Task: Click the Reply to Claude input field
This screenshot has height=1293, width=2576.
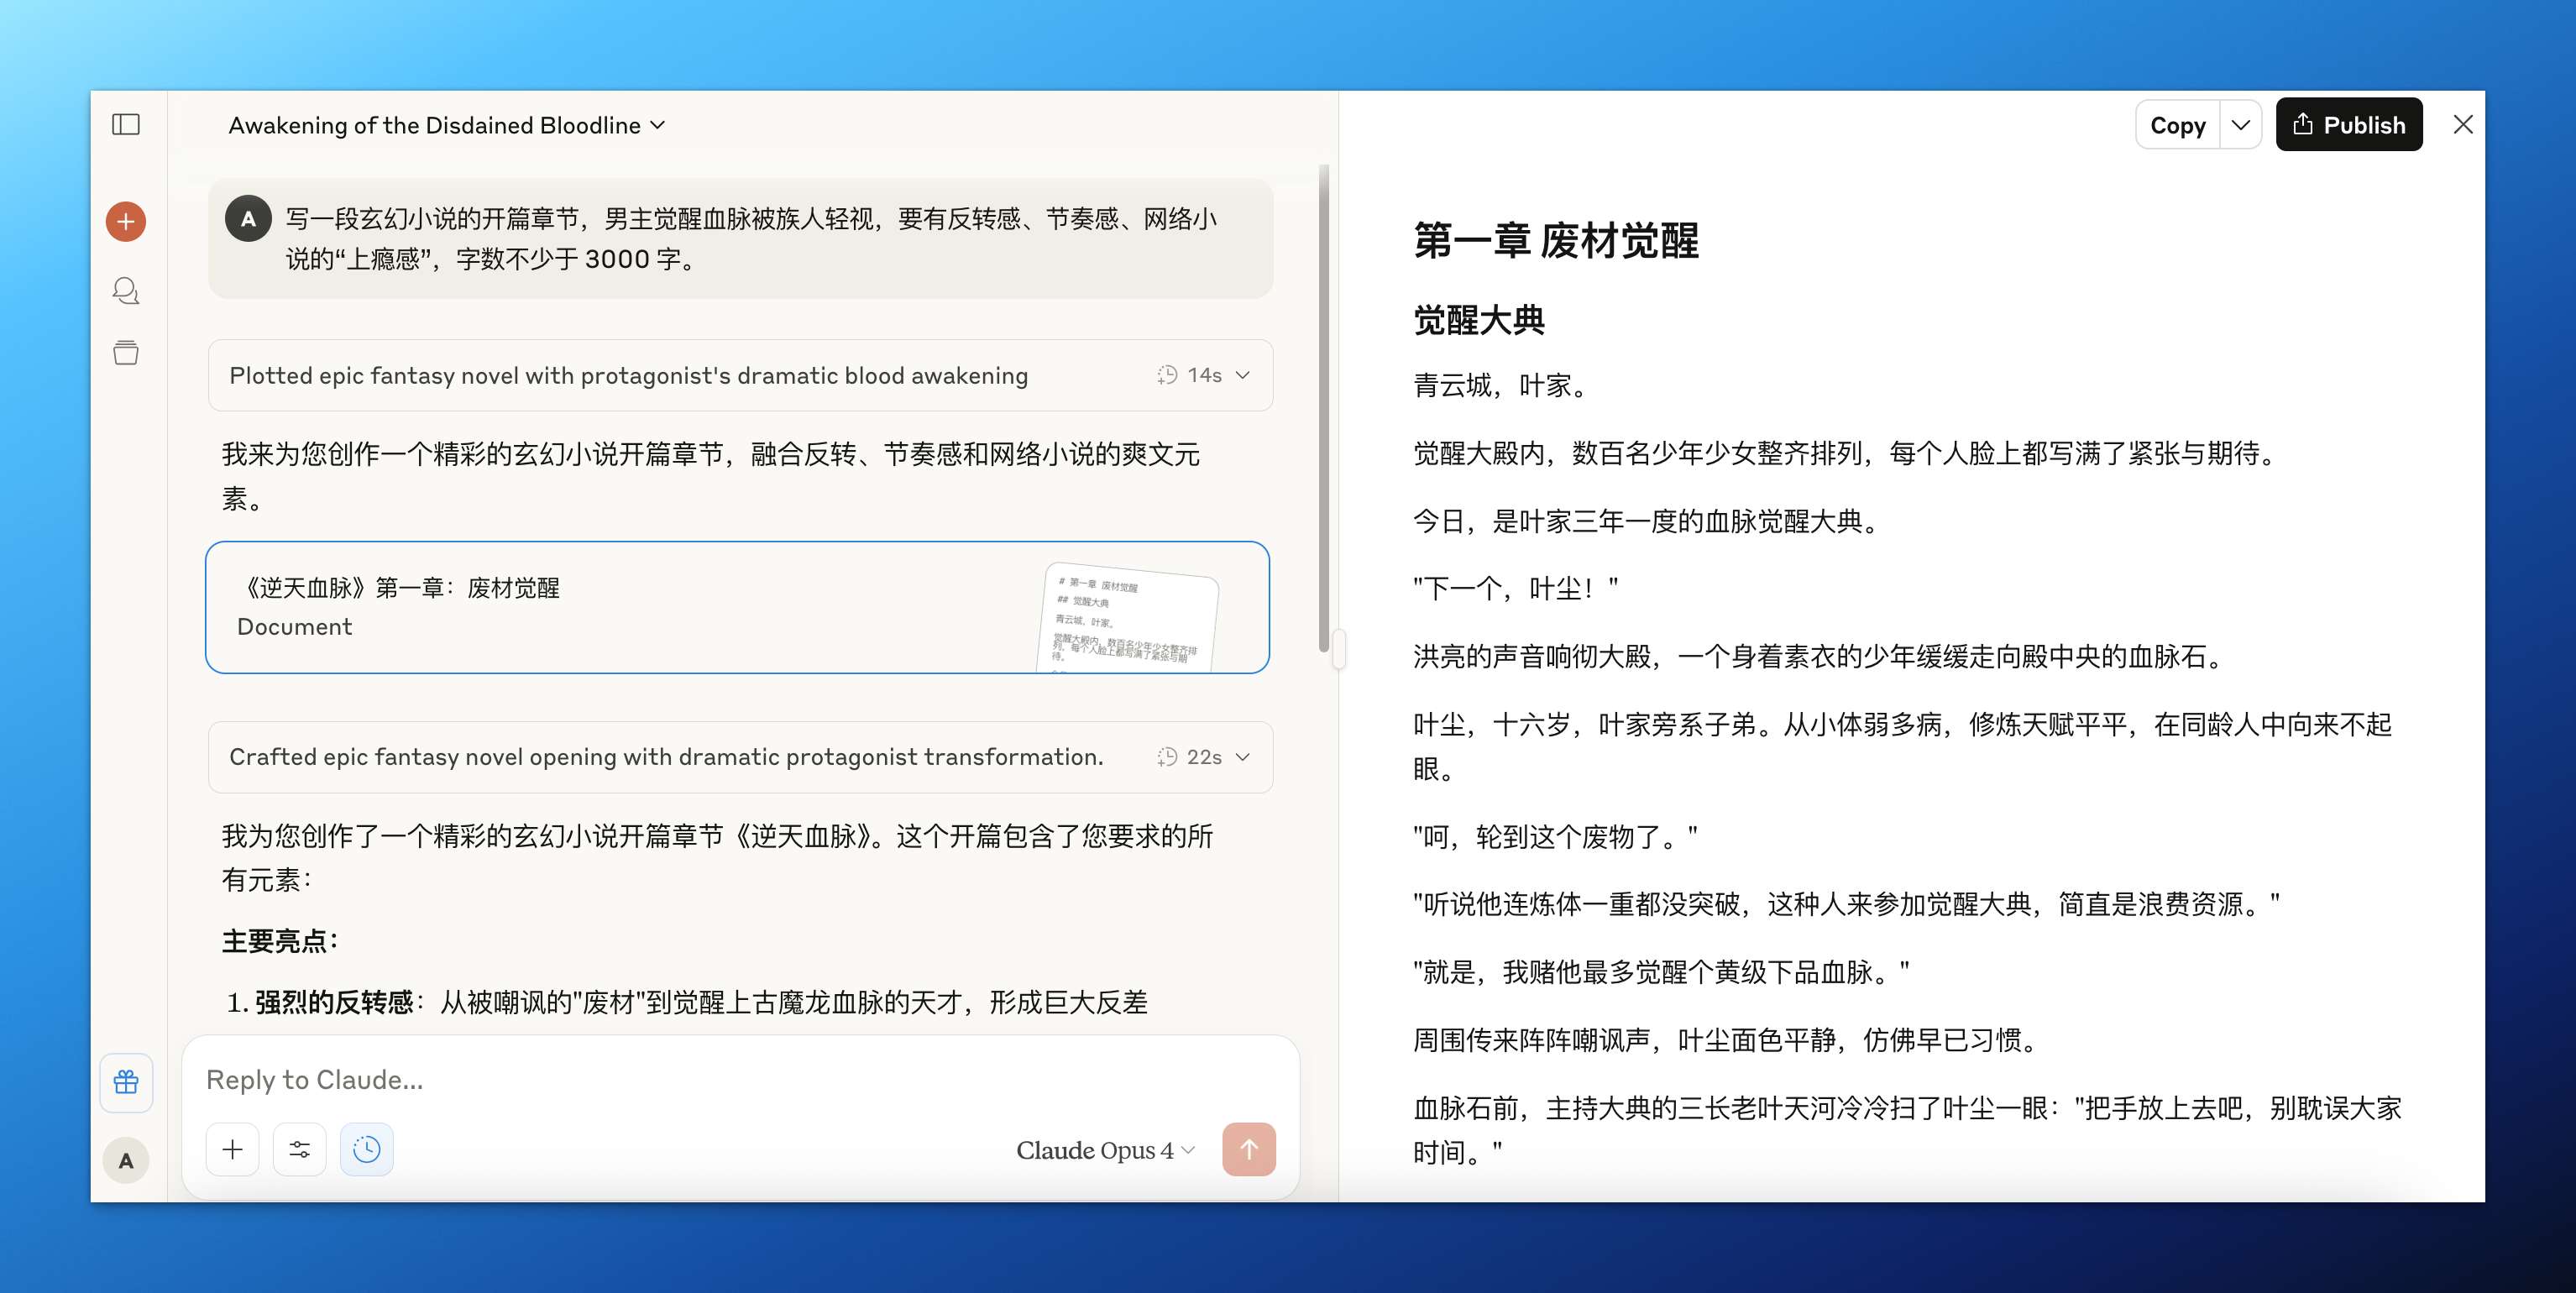Action: [700, 1080]
